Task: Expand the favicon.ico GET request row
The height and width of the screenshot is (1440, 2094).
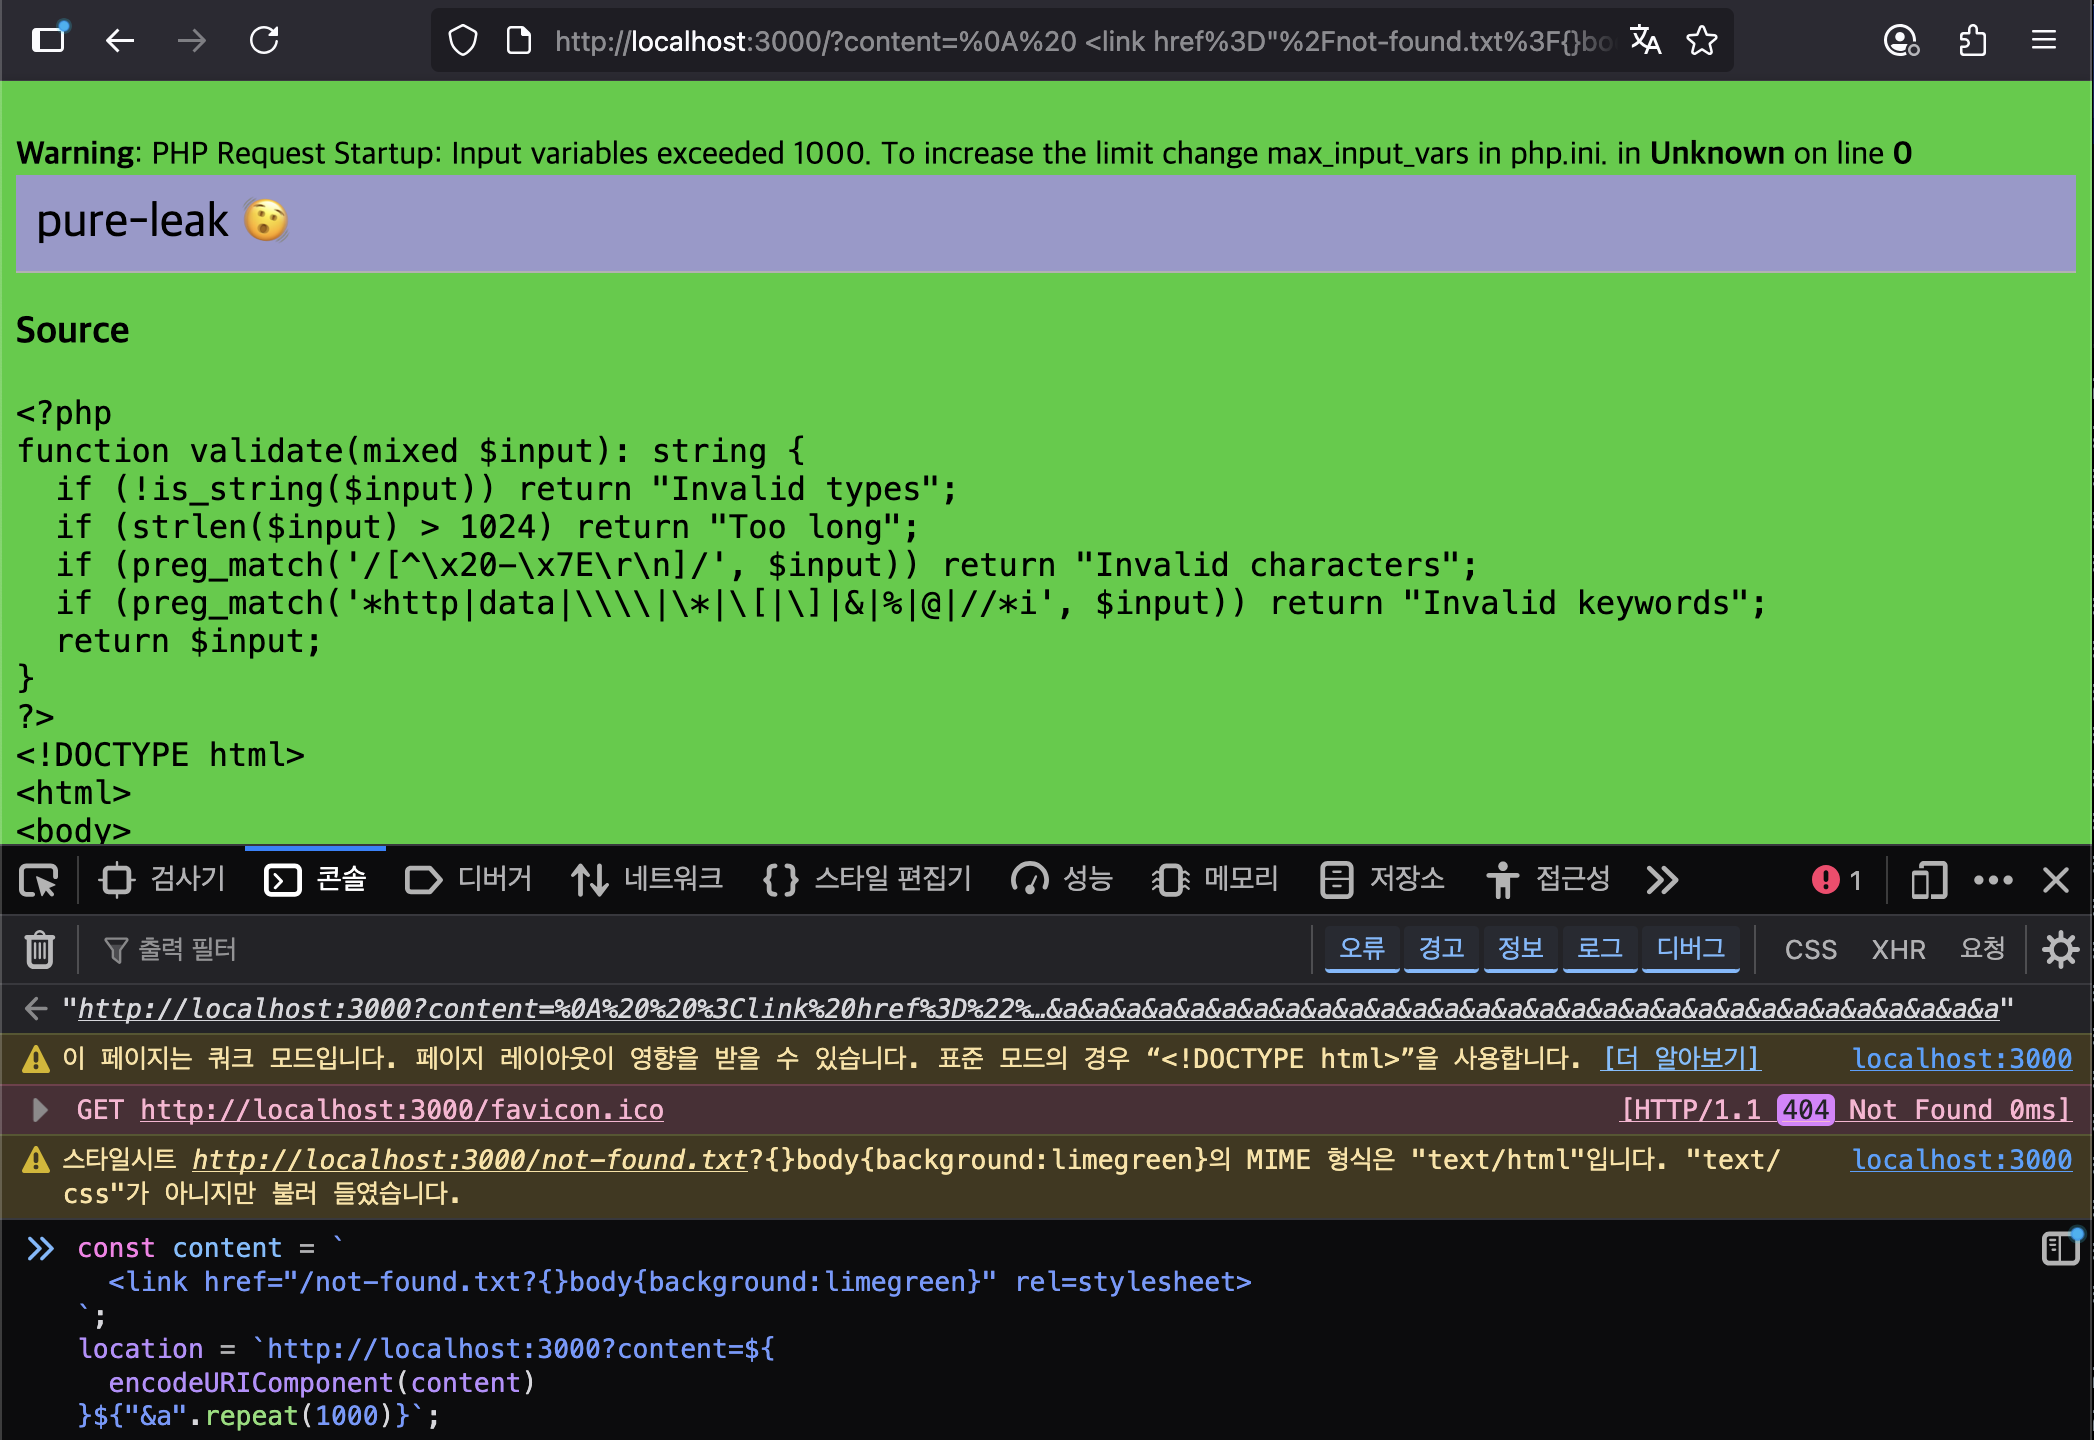Action: point(40,1109)
